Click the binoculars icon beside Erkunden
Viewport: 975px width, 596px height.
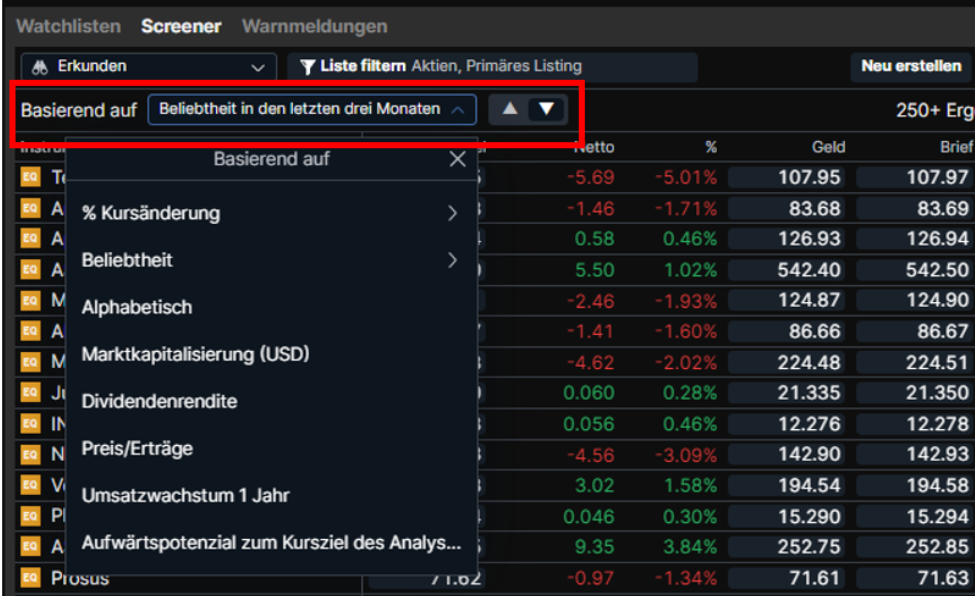(40, 67)
